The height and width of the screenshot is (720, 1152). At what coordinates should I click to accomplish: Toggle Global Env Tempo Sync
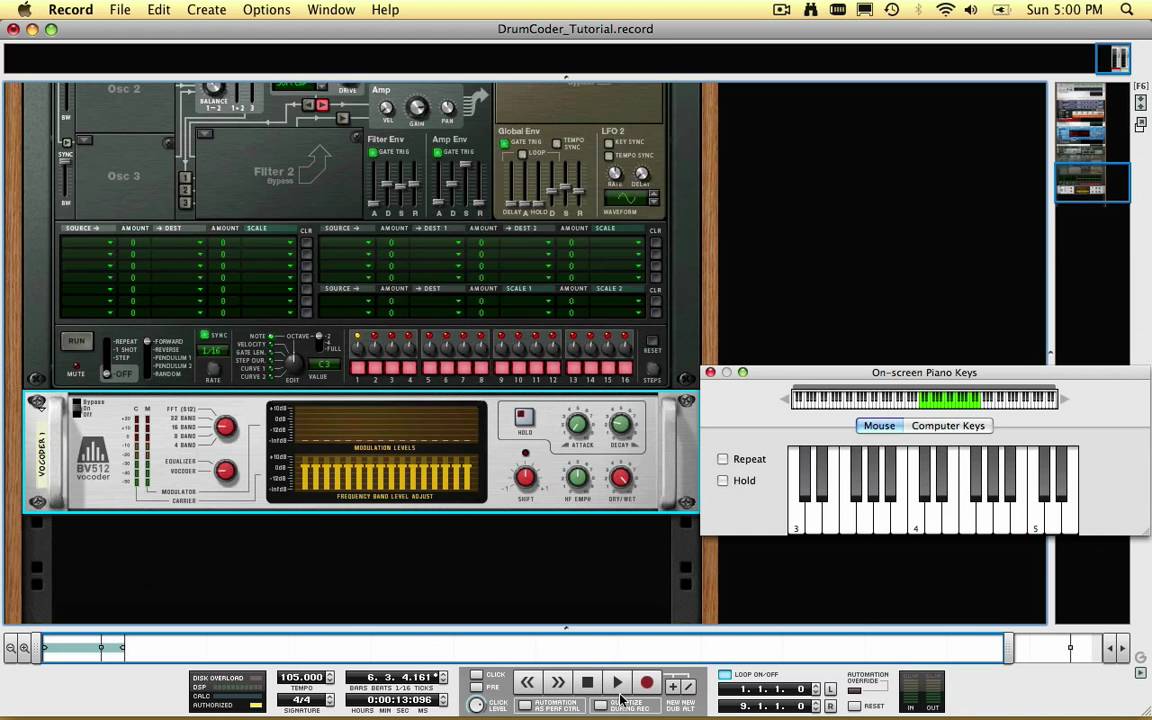click(x=556, y=143)
